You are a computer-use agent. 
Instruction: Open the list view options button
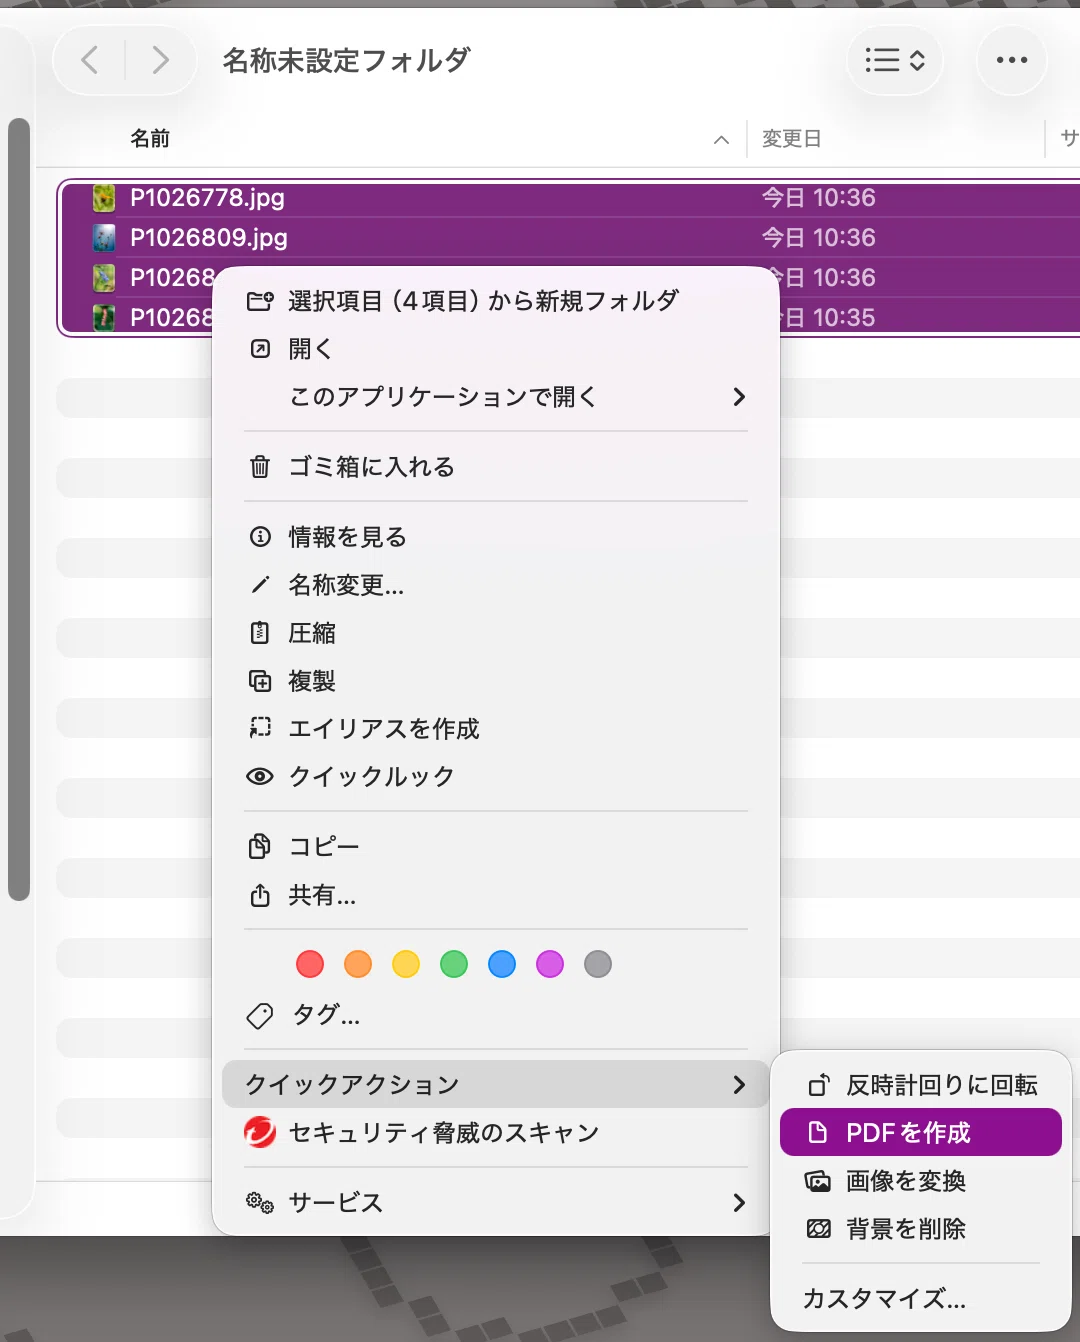[x=894, y=60]
